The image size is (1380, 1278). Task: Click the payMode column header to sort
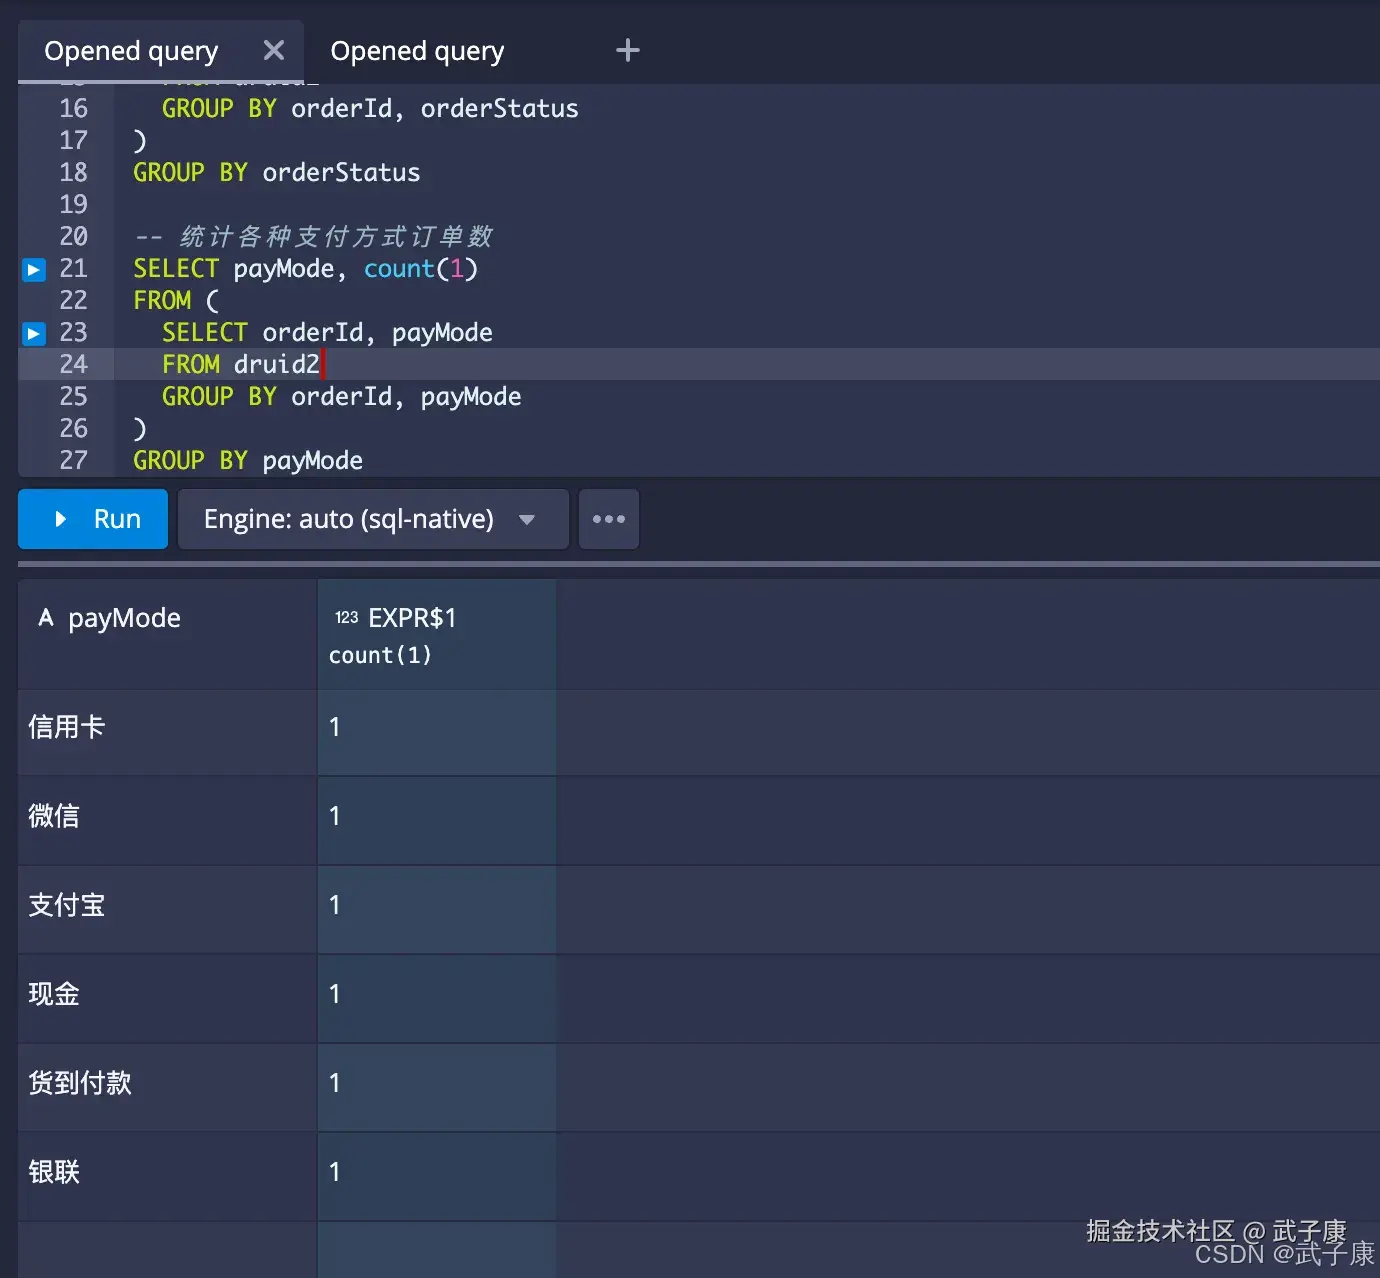[x=124, y=618]
